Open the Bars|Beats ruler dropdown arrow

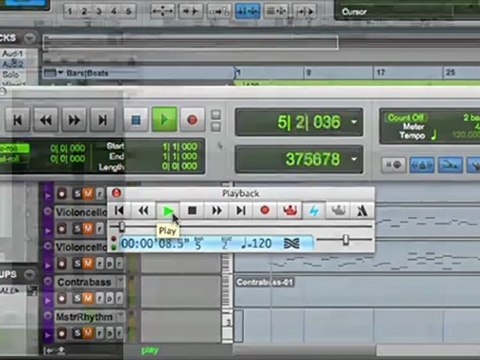point(60,73)
